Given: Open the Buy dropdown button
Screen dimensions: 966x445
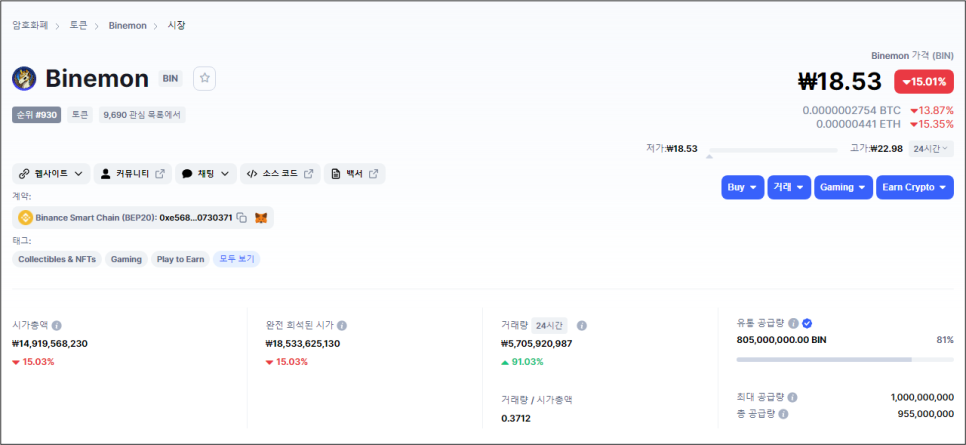Looking at the screenshot, I should (742, 187).
